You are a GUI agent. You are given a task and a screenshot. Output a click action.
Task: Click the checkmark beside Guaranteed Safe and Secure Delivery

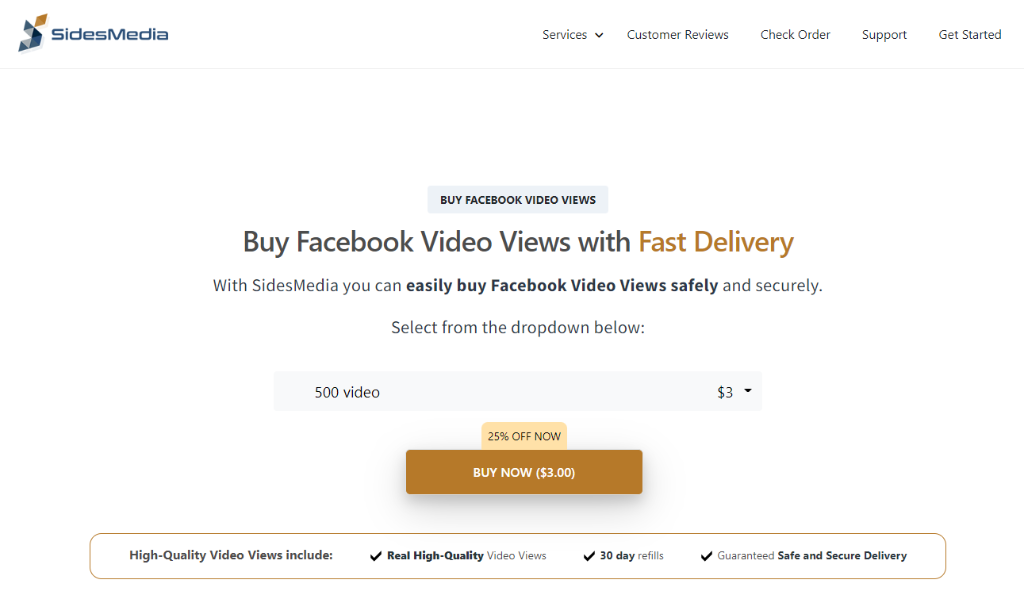pos(707,556)
